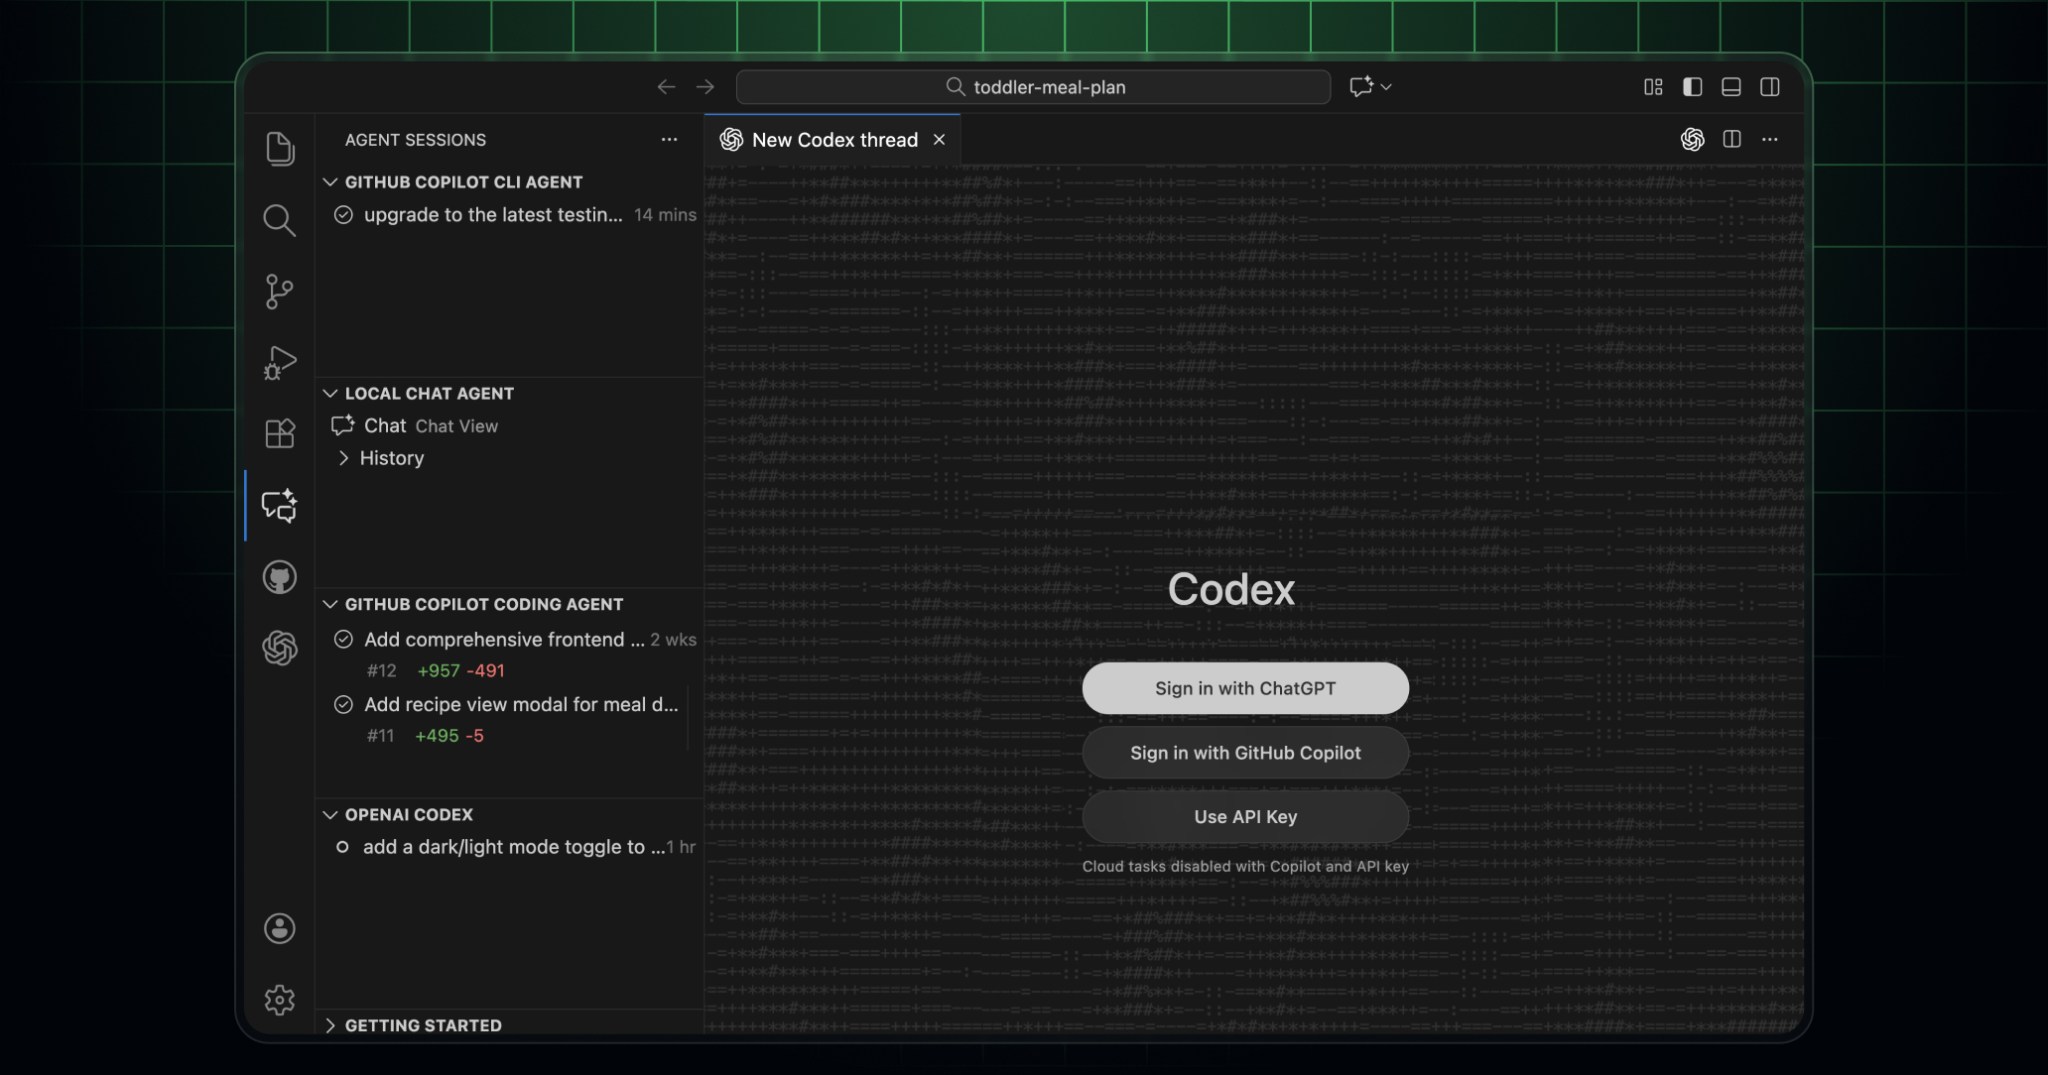Collapse the GITHUB COPILOT CLI AGENT section
The height and width of the screenshot is (1075, 2048).
click(331, 181)
